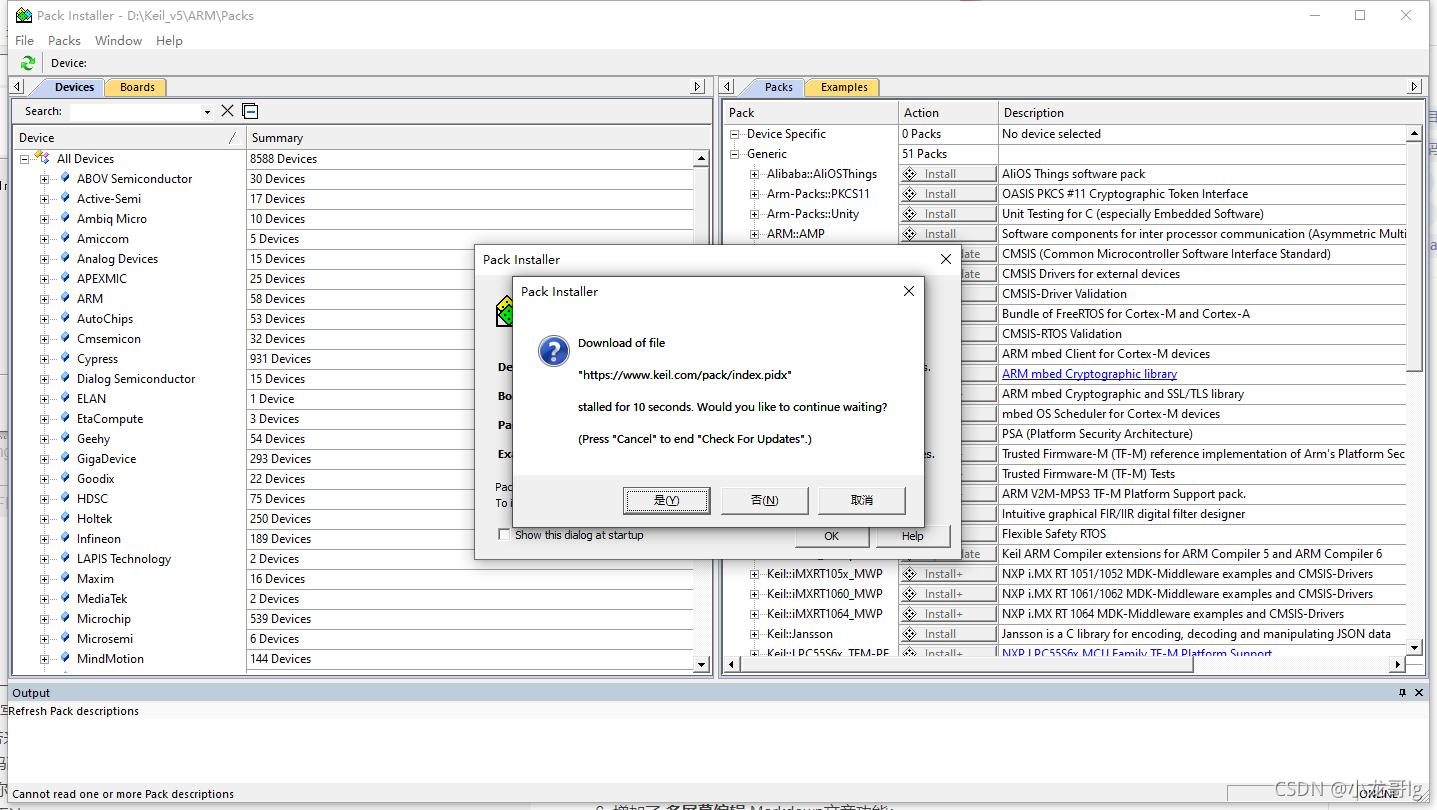Click 否(N) to stop waiting

tap(764, 500)
